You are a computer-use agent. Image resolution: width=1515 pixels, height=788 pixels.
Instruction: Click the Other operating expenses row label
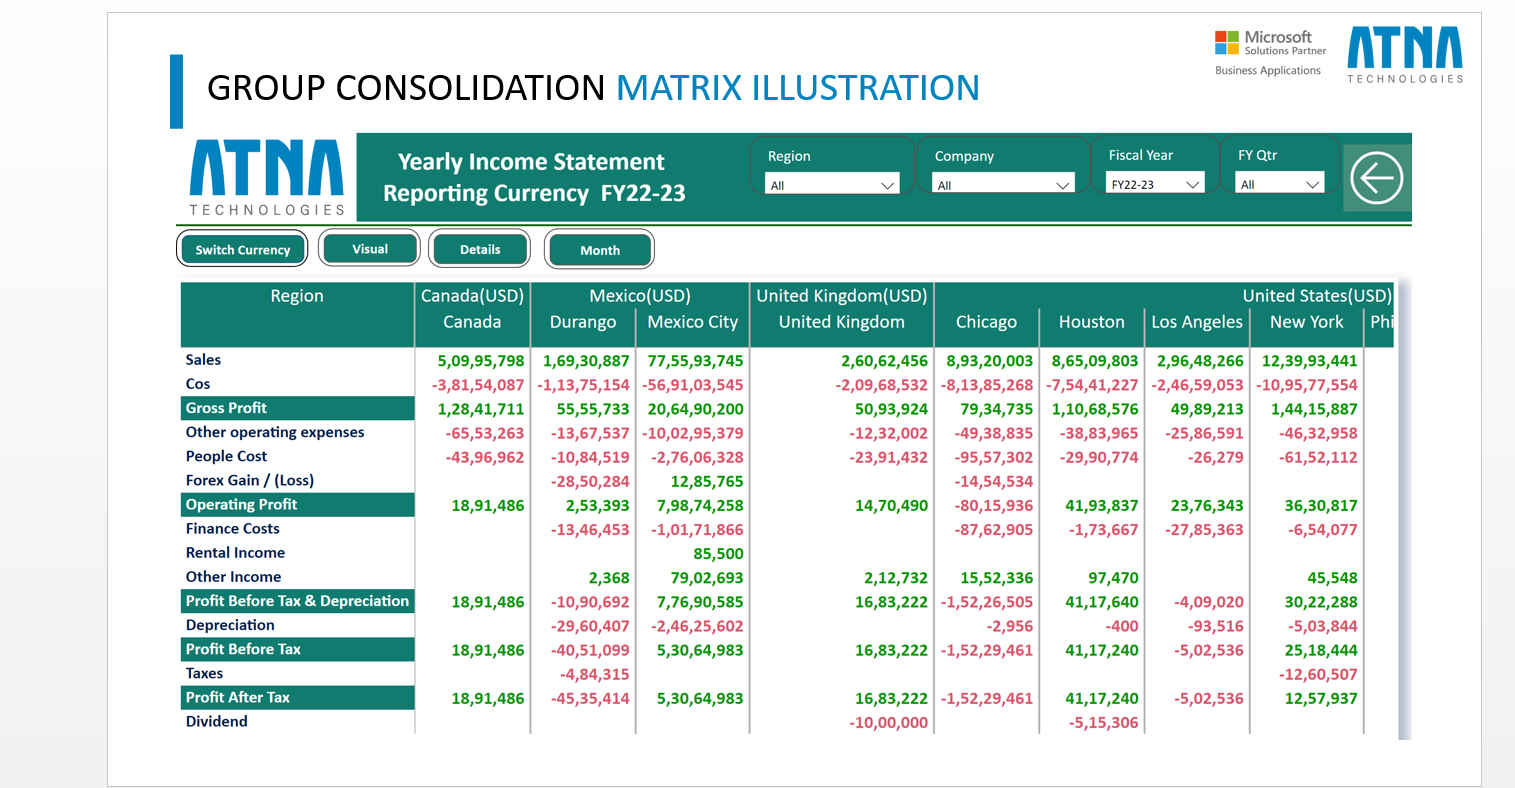coord(275,432)
